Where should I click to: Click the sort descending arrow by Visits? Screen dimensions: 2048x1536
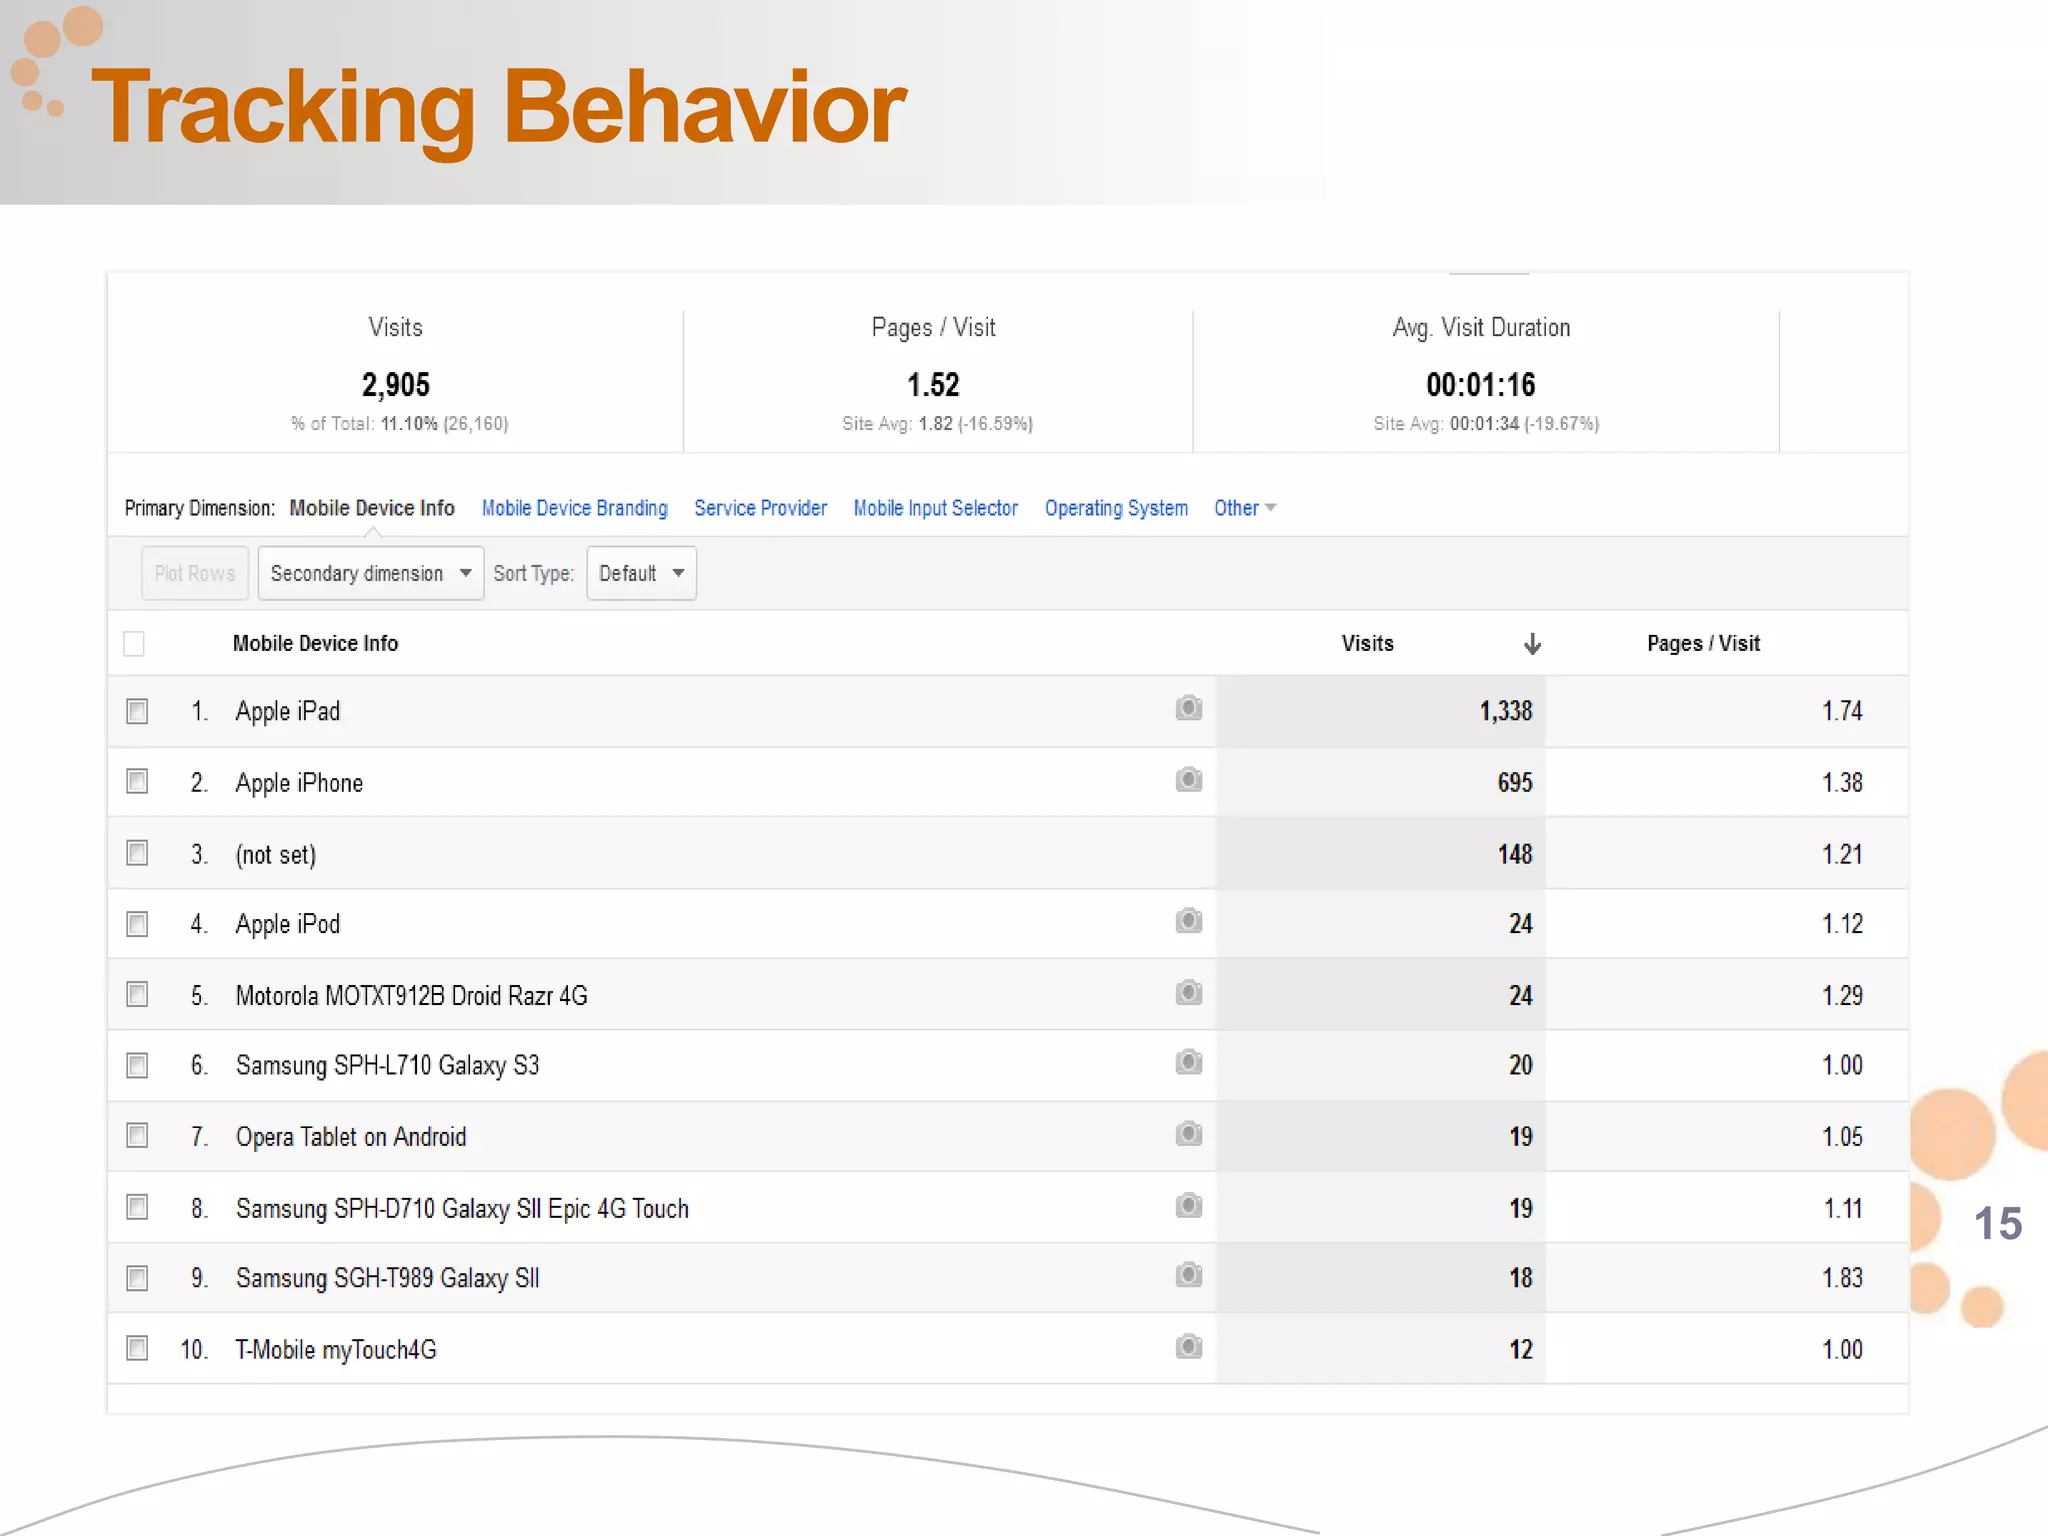[1532, 644]
